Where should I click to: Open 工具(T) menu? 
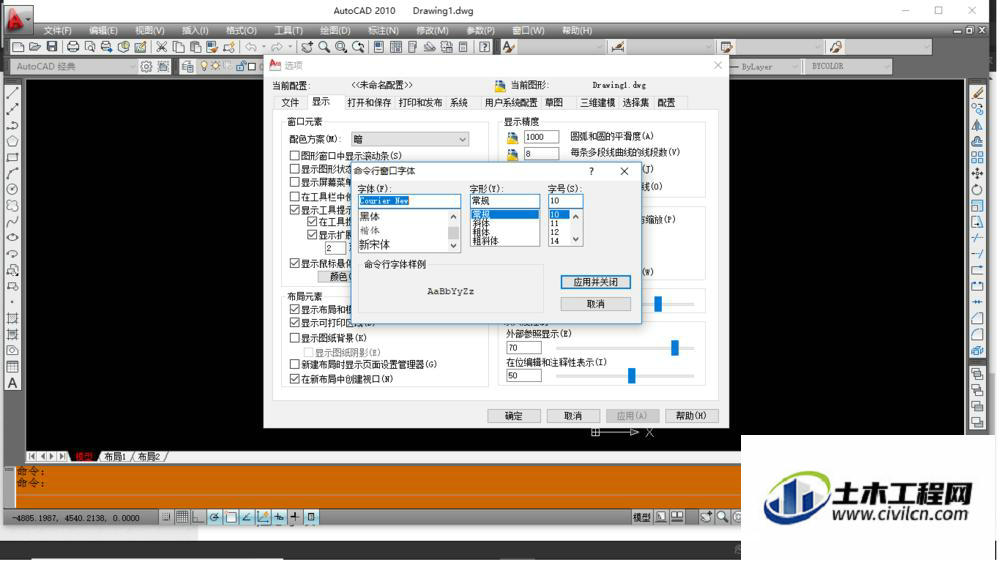point(288,31)
